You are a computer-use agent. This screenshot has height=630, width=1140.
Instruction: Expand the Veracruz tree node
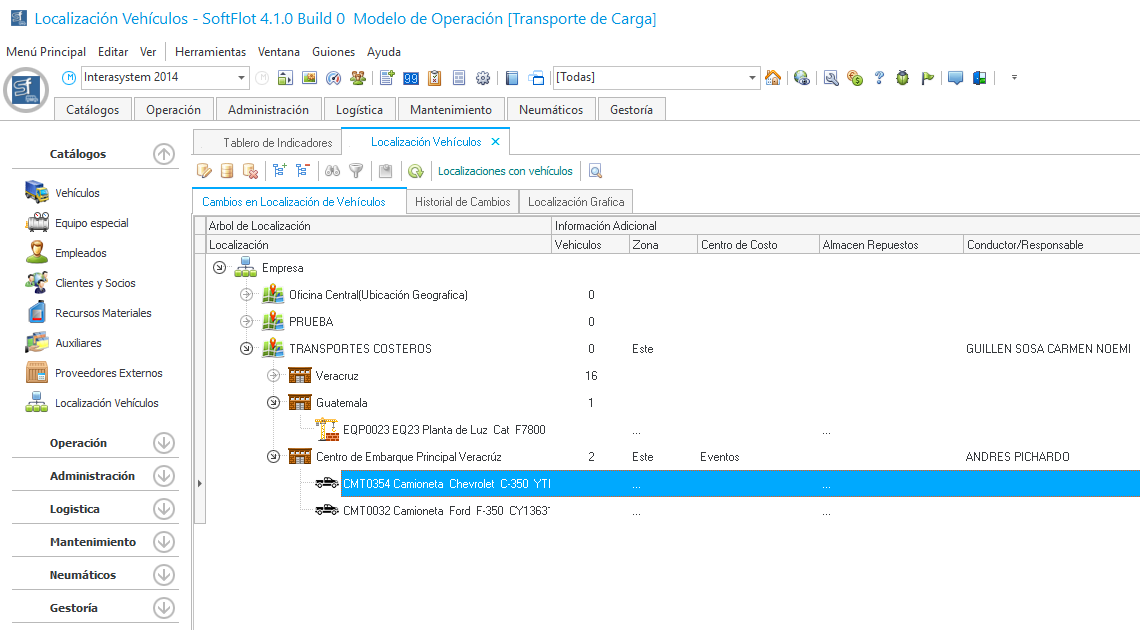(273, 376)
